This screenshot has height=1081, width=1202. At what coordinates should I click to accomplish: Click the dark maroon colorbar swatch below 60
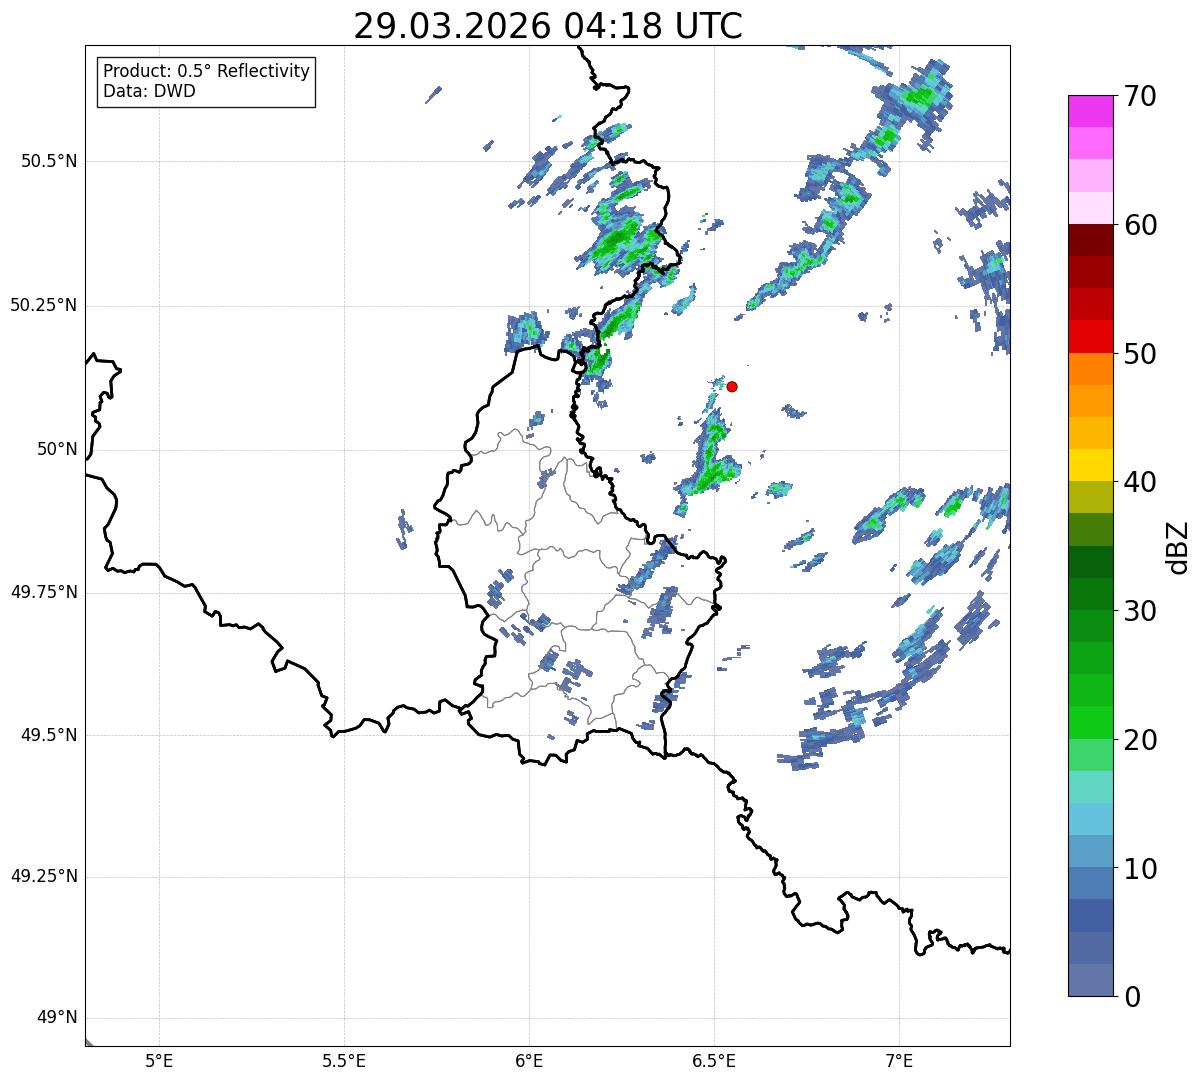[x=1090, y=240]
